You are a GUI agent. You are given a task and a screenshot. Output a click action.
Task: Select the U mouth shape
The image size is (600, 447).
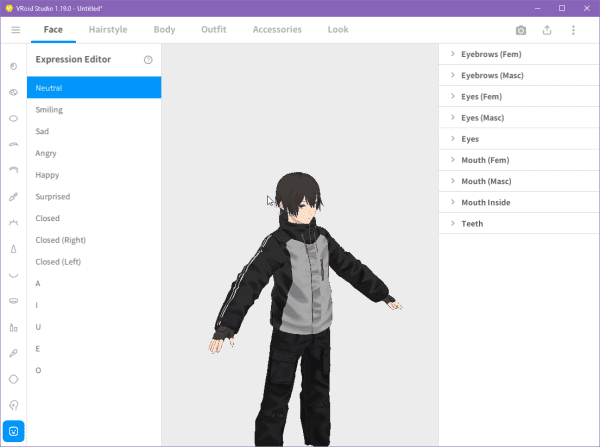pyautogui.click(x=94, y=327)
